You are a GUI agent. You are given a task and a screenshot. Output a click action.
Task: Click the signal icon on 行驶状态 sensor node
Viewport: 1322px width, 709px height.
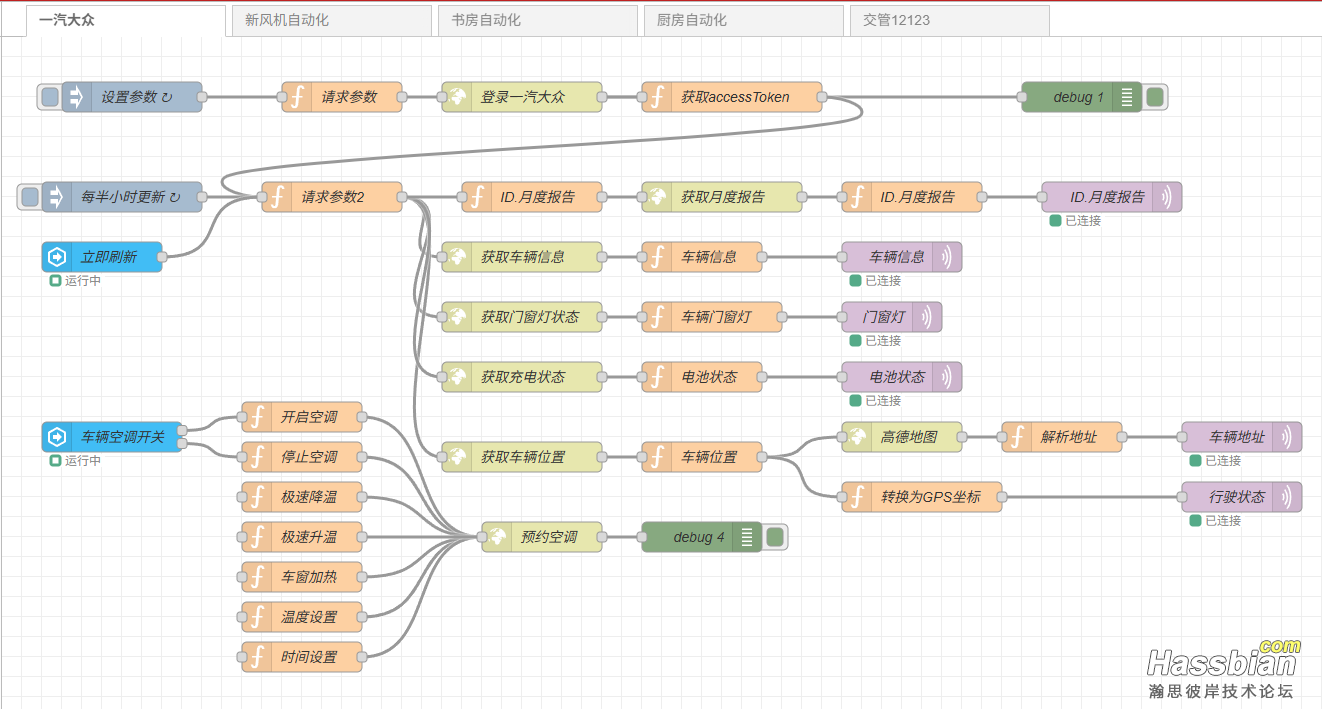pos(1286,497)
